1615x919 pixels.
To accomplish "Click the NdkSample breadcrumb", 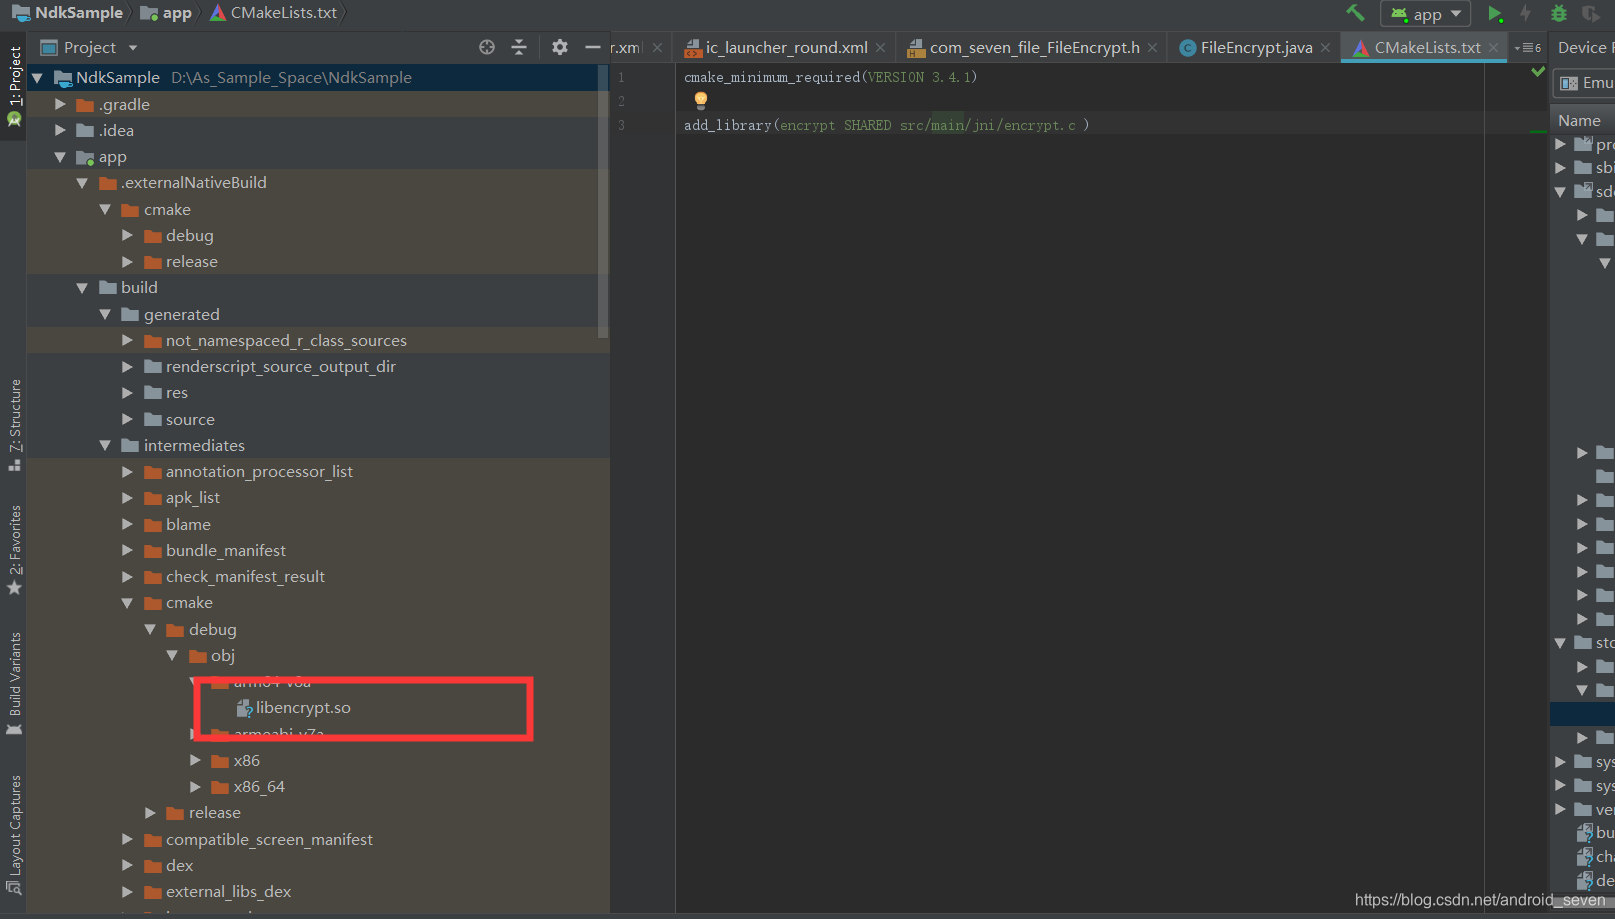I will click(68, 13).
